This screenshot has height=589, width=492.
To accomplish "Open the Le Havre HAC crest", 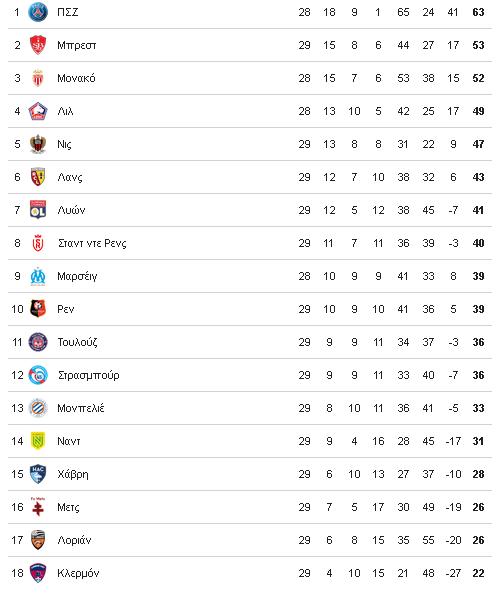I will (x=38, y=474).
